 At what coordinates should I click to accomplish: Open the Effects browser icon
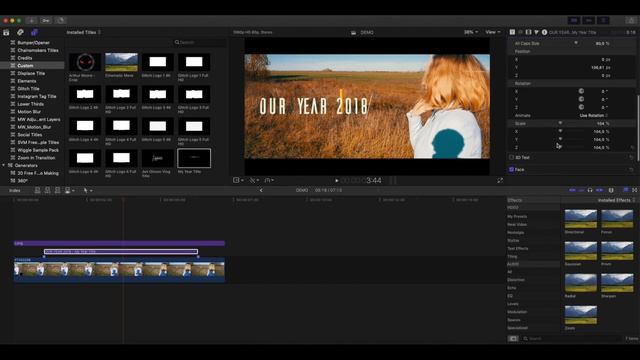click(626, 190)
